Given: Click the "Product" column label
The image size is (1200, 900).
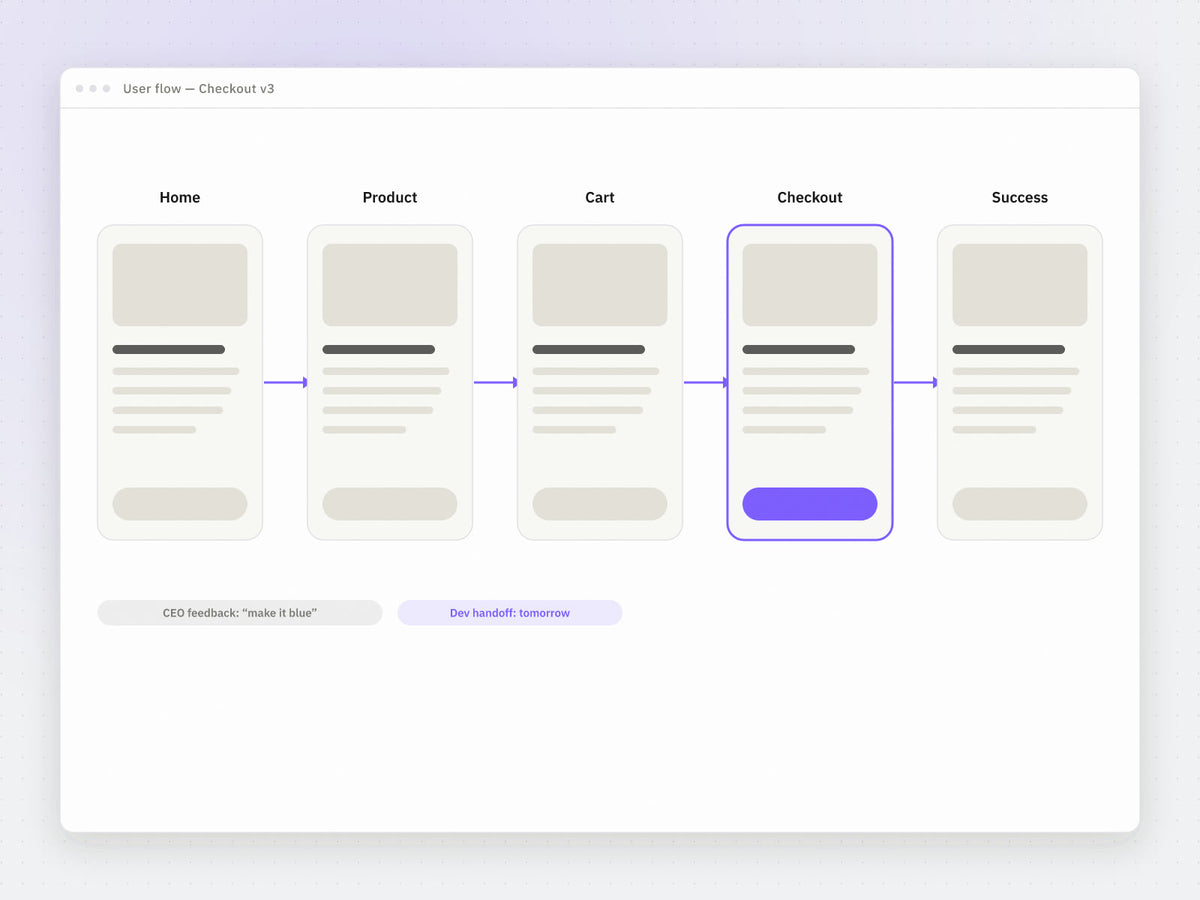Looking at the screenshot, I should pyautogui.click(x=390, y=198).
